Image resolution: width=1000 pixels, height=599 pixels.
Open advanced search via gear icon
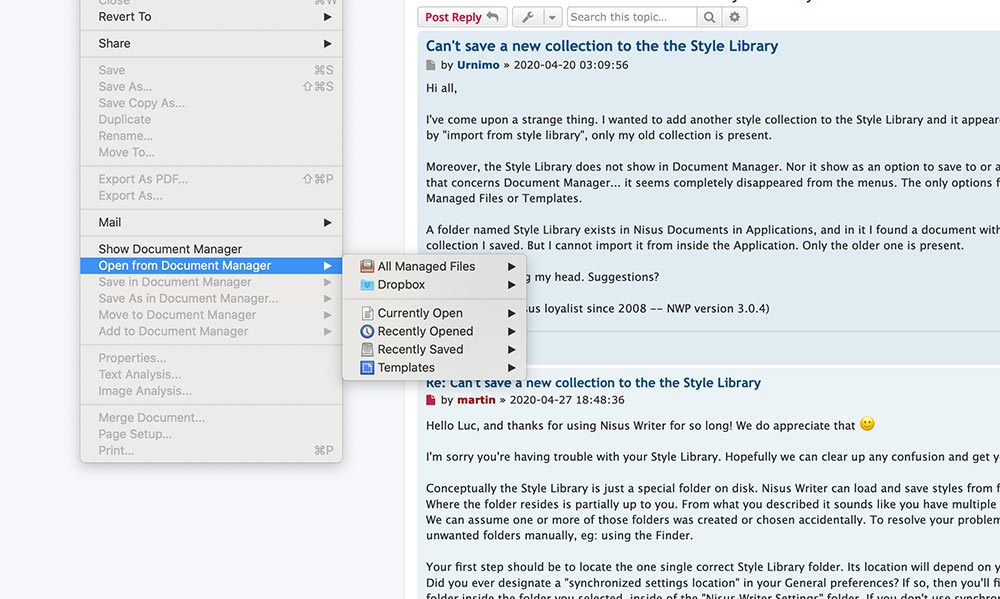(x=734, y=16)
